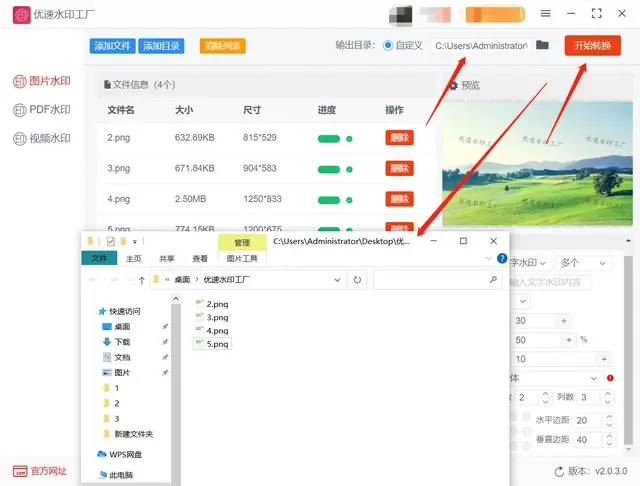Refresh the Explorer folder view

[359, 280]
